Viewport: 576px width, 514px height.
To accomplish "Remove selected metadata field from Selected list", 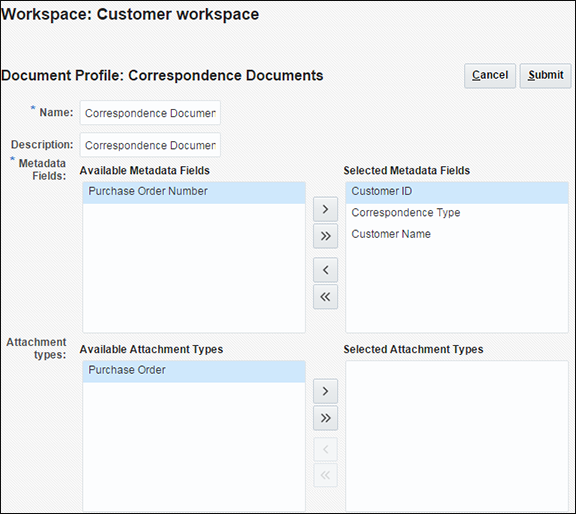I will coord(325,270).
